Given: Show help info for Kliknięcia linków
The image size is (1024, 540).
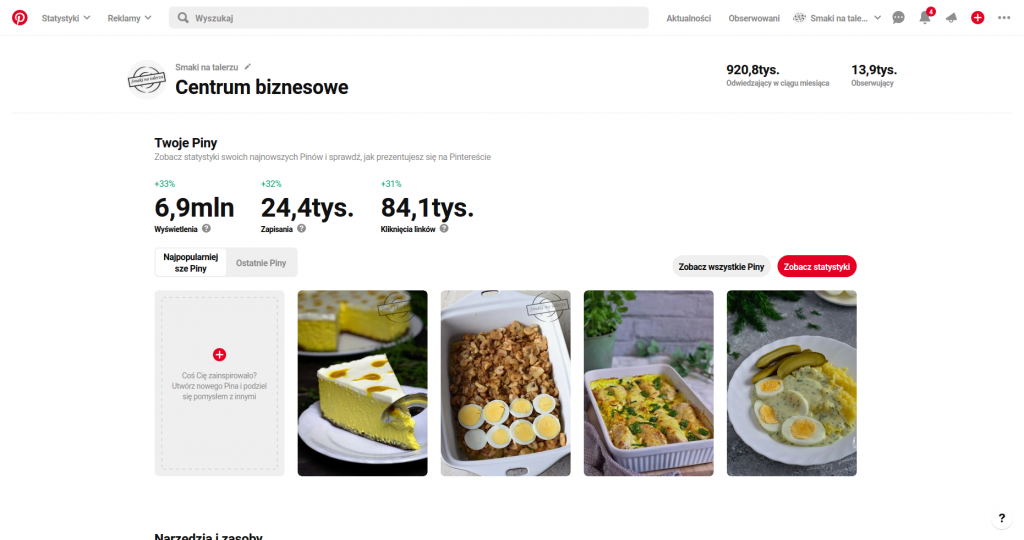Looking at the screenshot, I should [x=444, y=229].
